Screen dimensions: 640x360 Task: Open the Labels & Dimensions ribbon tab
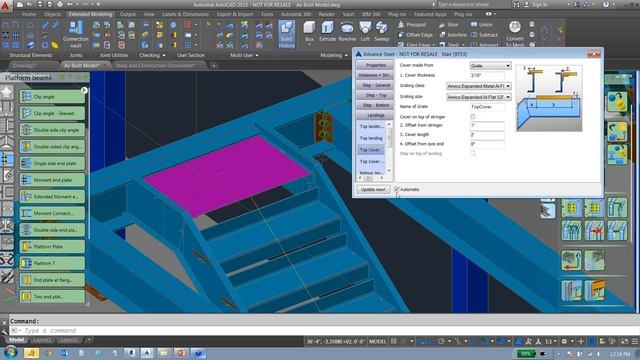pyautogui.click(x=185, y=14)
